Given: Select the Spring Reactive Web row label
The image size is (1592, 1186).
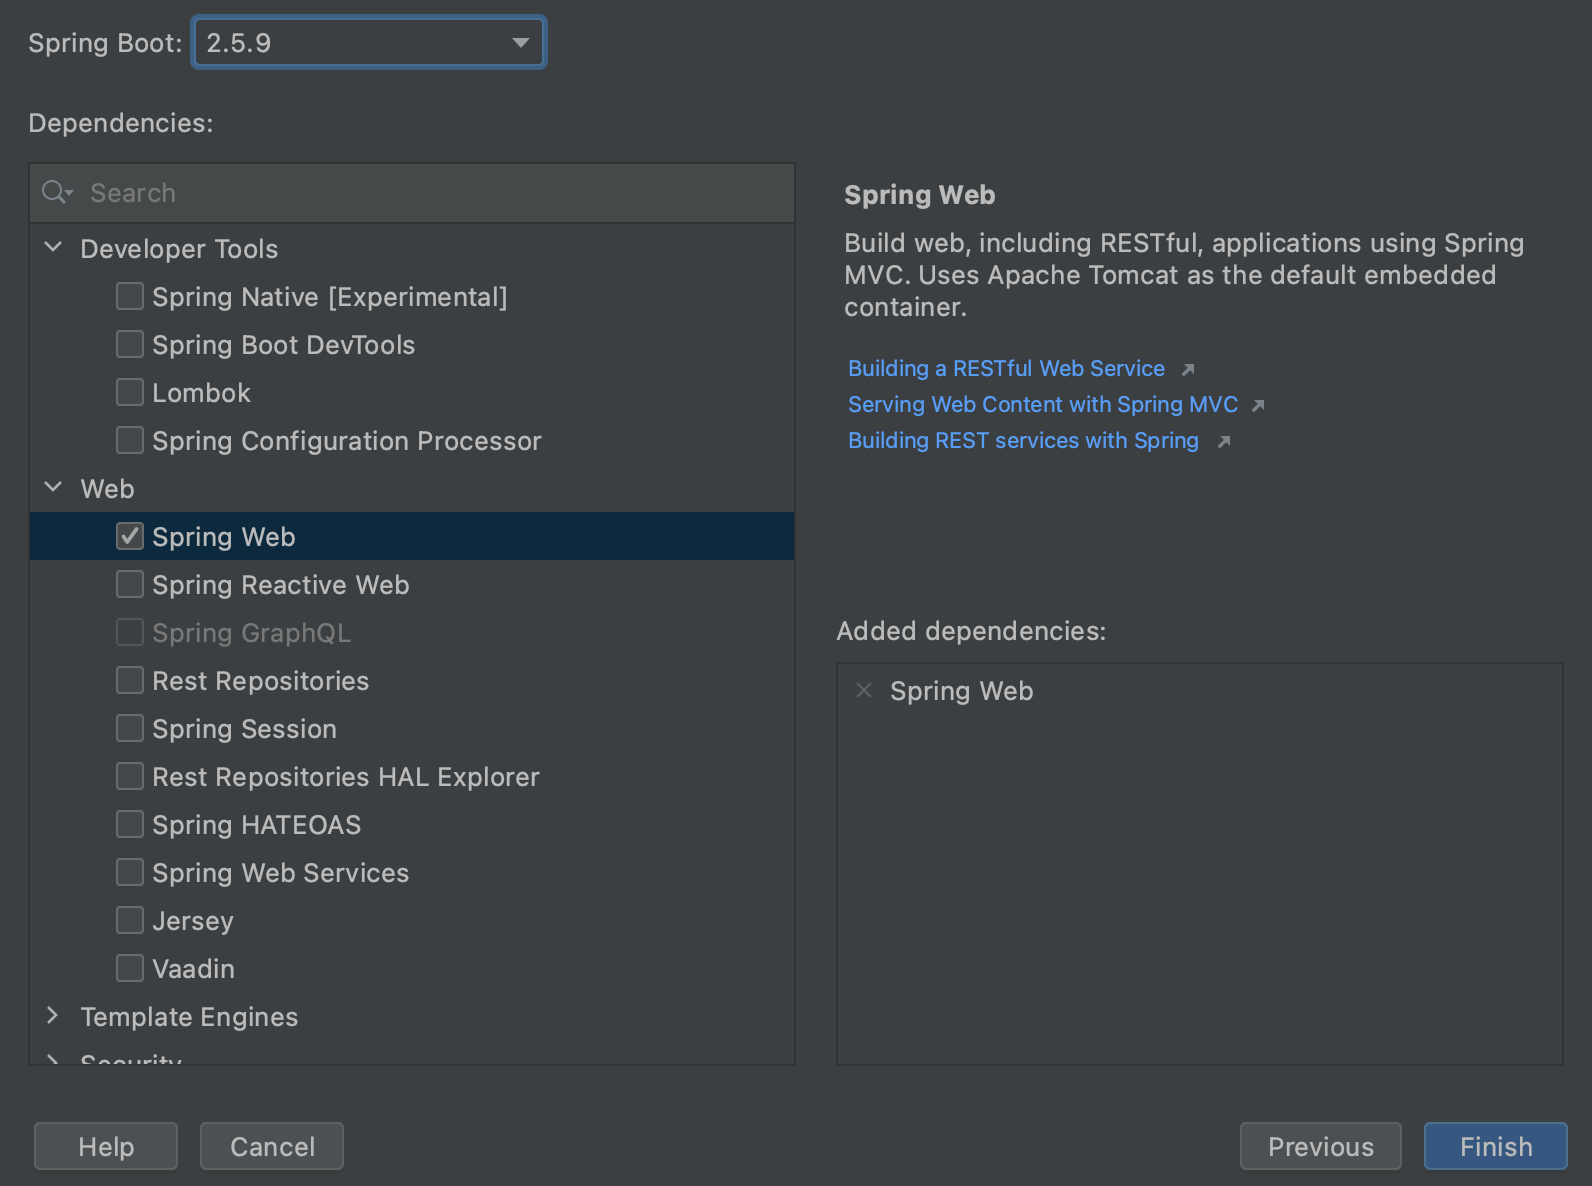Looking at the screenshot, I should 281,585.
